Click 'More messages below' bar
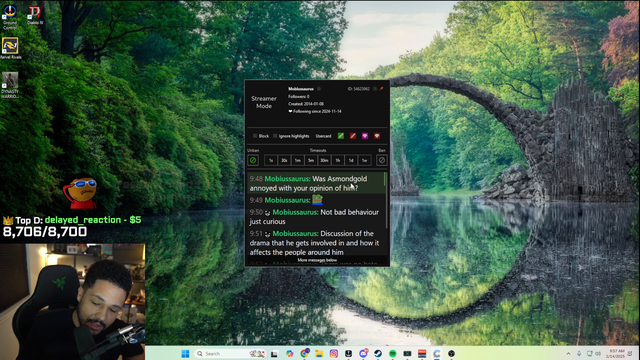 click(317, 260)
